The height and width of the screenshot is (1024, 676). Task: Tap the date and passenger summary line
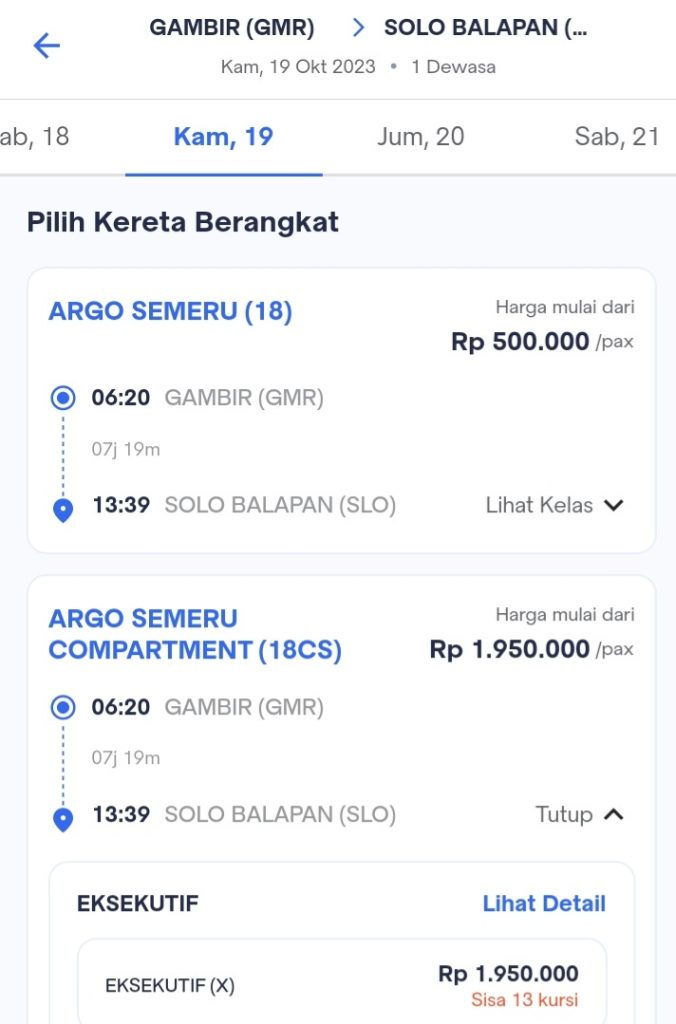(x=358, y=68)
